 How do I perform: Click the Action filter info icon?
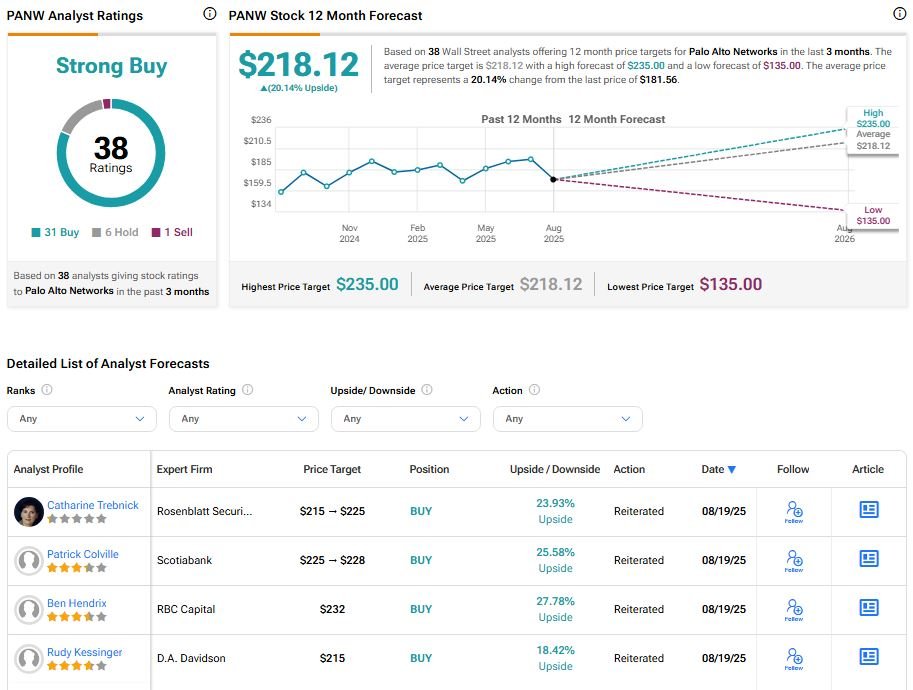click(537, 390)
